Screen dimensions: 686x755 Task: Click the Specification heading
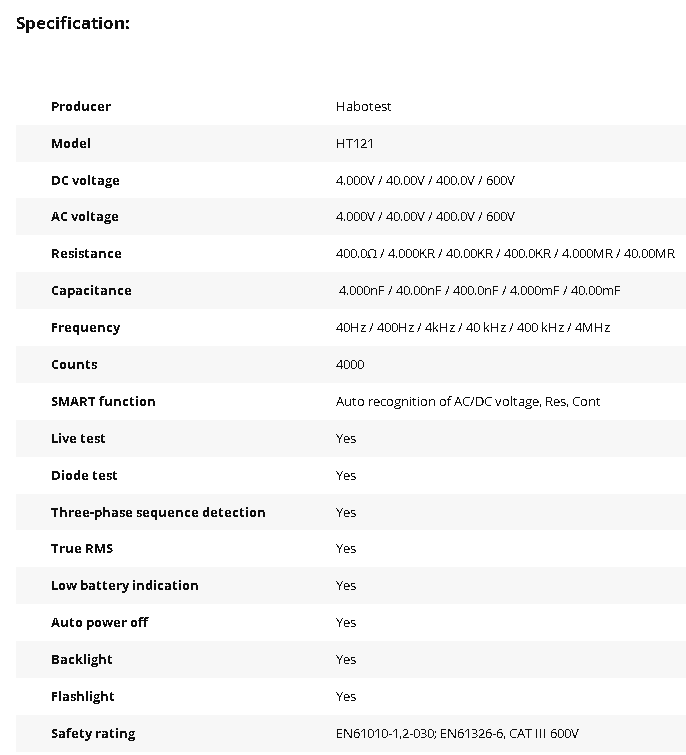(73, 23)
